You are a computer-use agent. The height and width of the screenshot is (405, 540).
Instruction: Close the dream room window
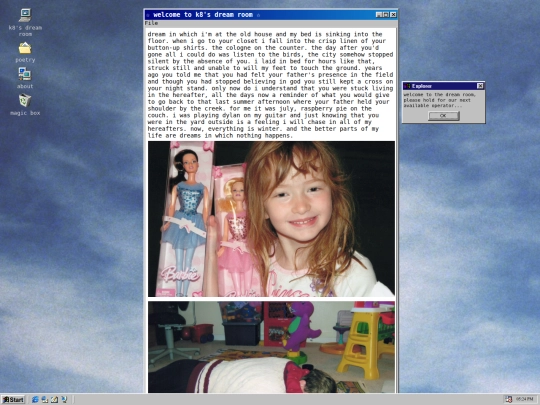click(393, 14)
